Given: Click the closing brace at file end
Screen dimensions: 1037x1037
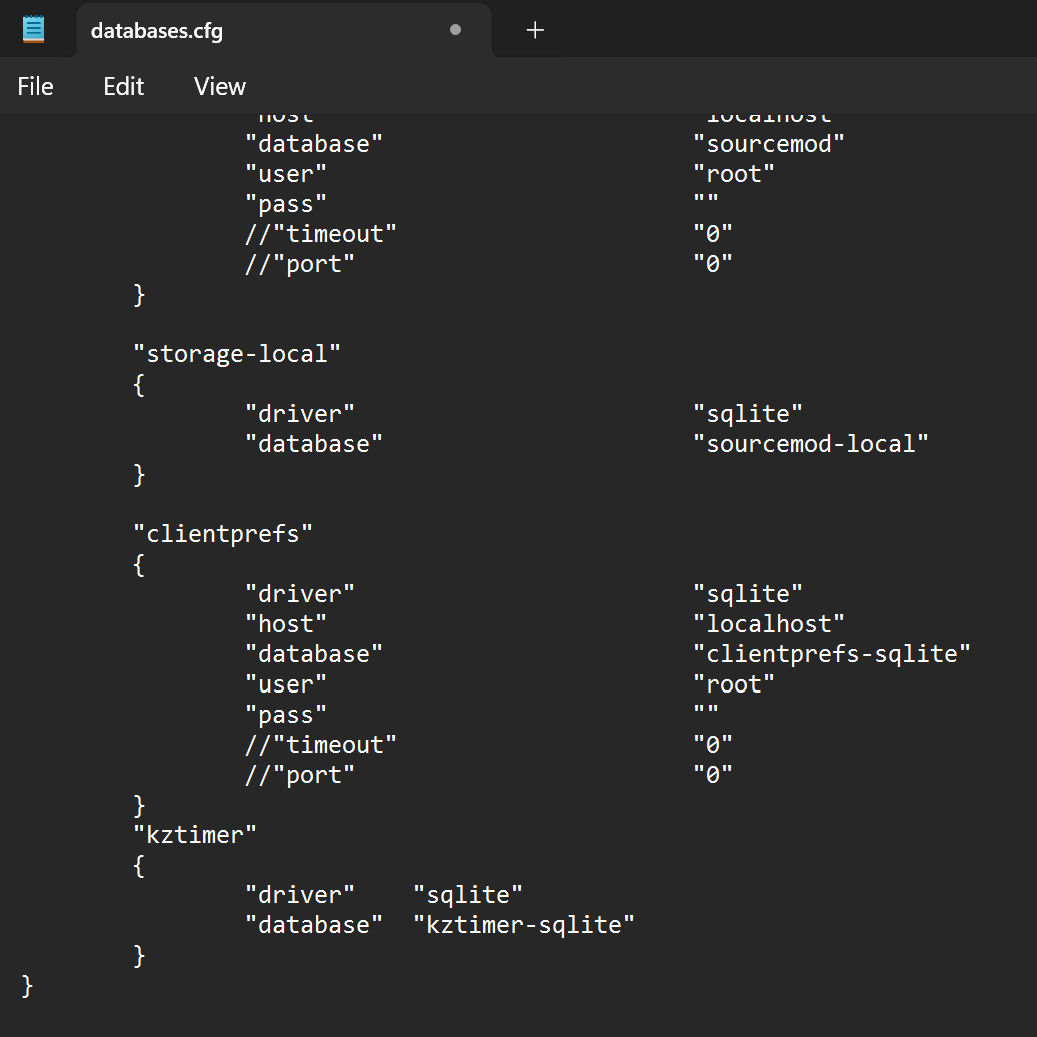Looking at the screenshot, I should pos(25,985).
